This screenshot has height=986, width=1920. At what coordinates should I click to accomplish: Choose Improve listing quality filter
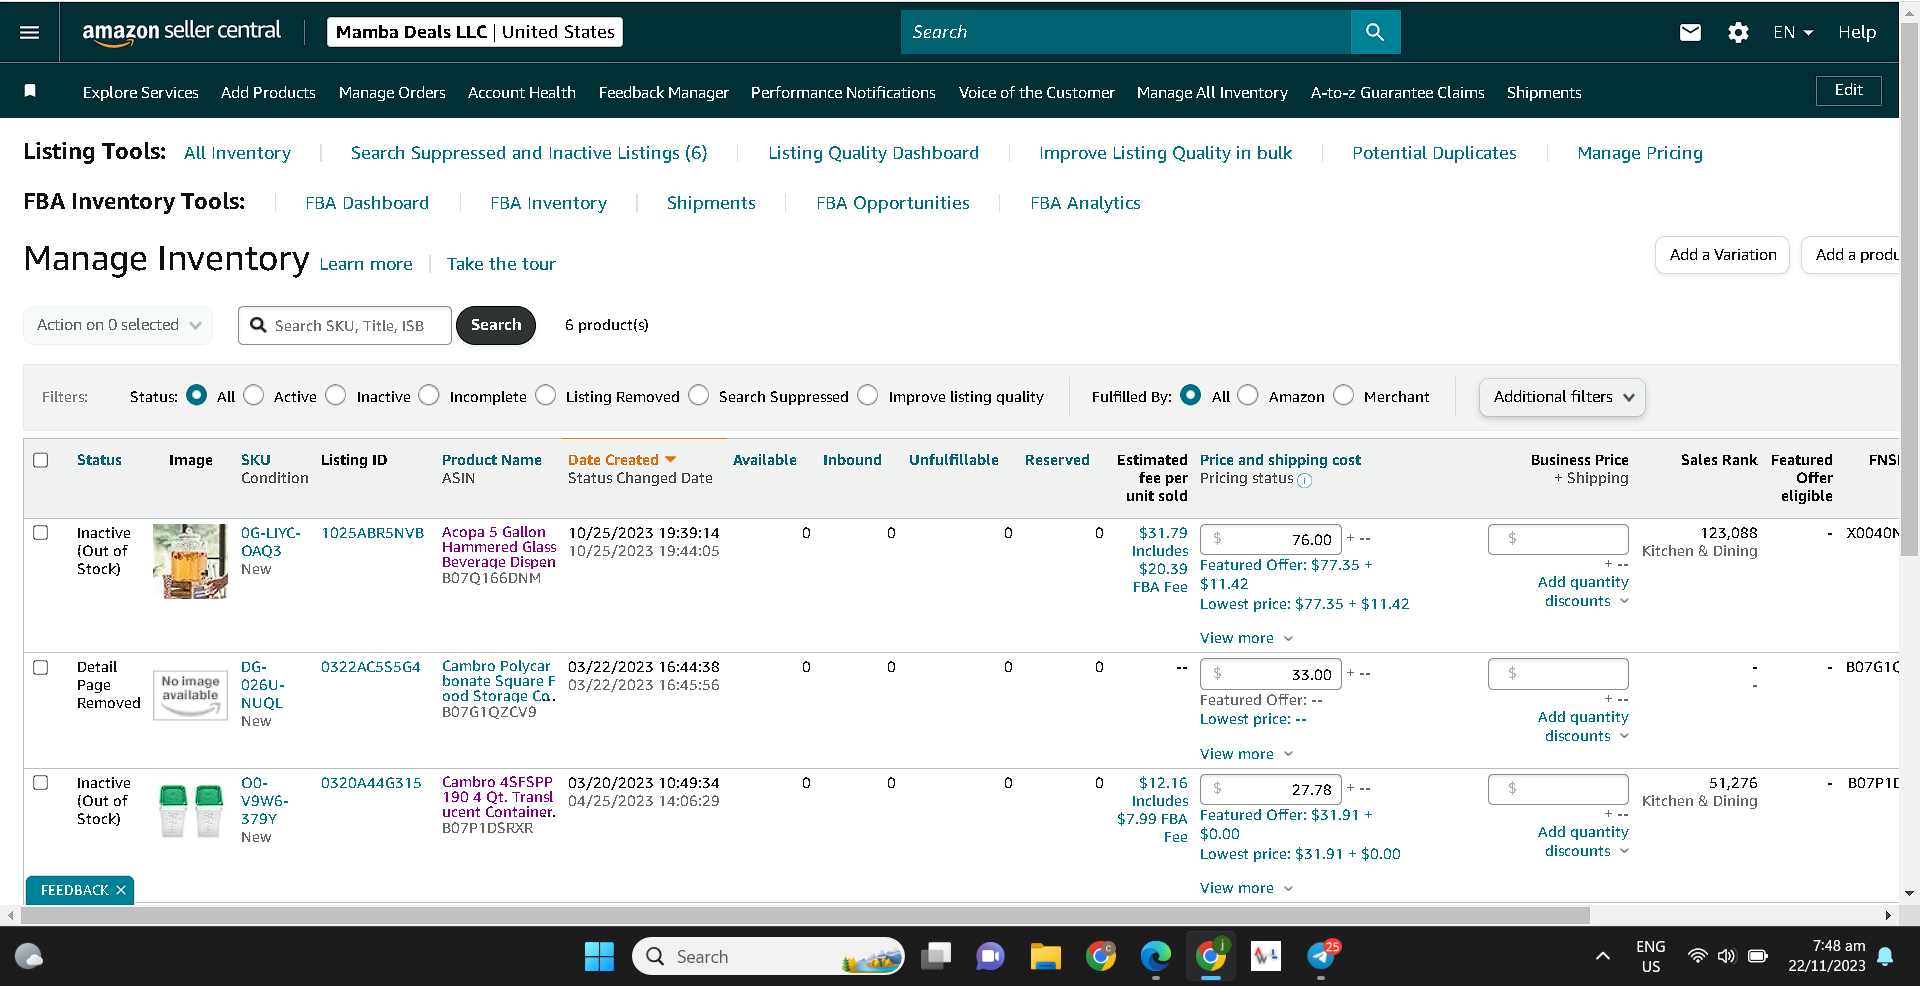(868, 396)
